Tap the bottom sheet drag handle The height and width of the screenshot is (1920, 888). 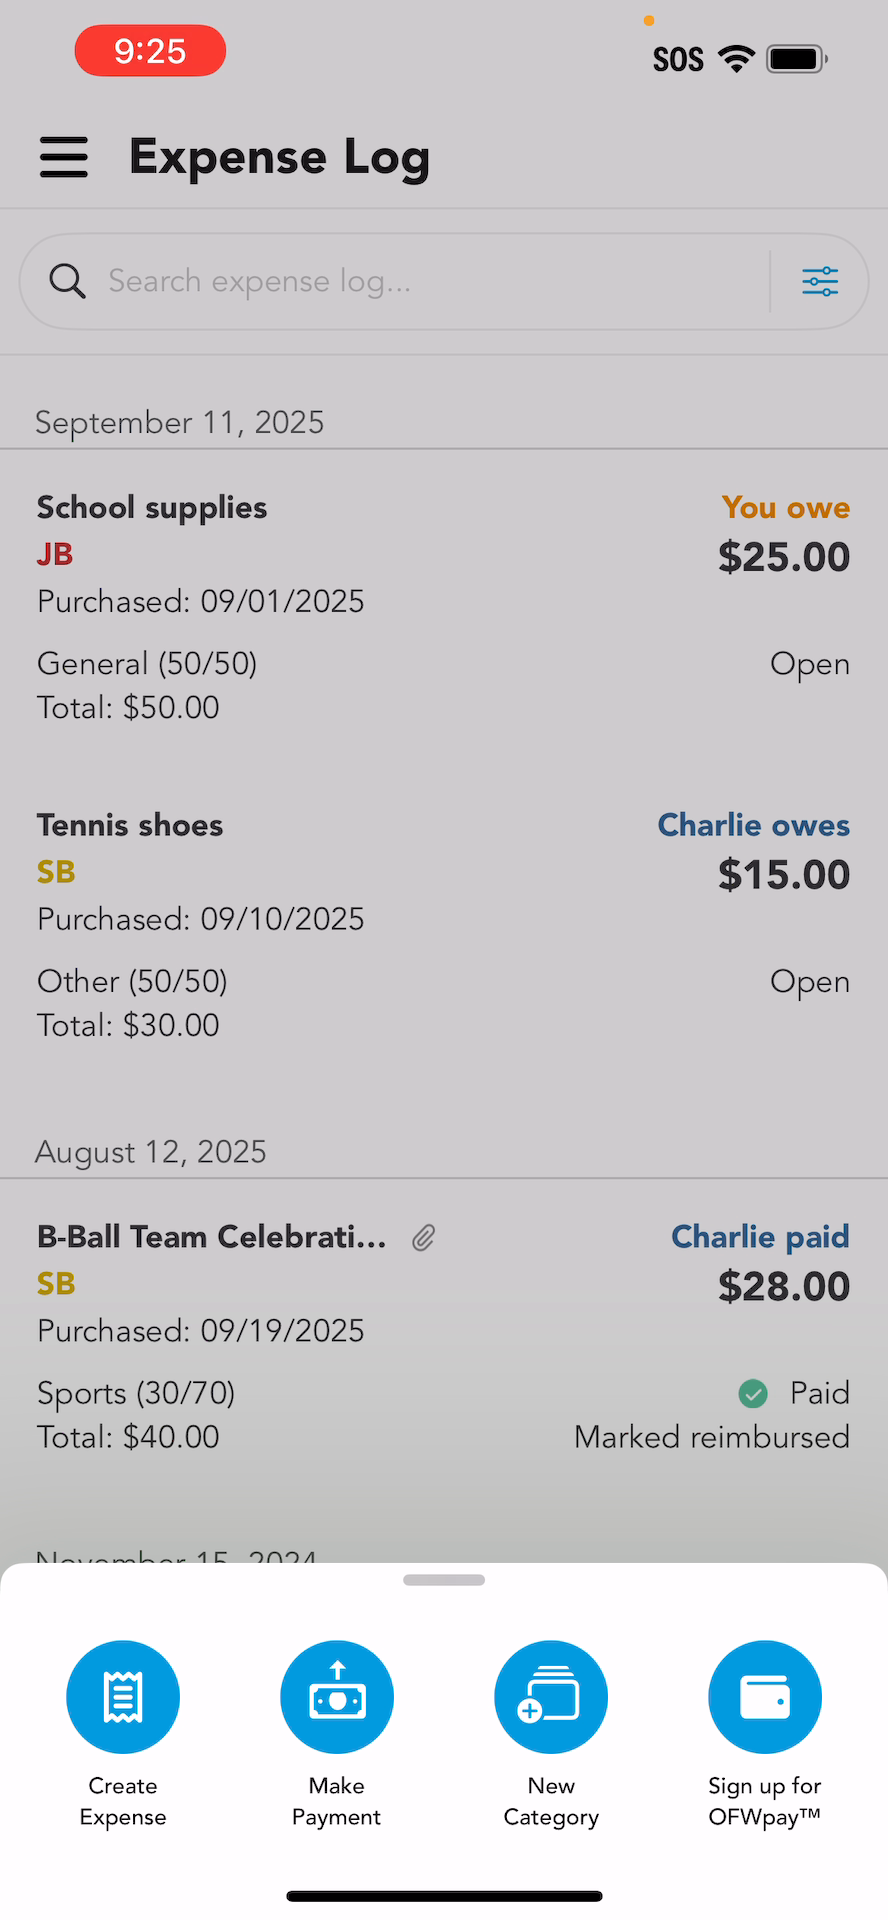[444, 1580]
